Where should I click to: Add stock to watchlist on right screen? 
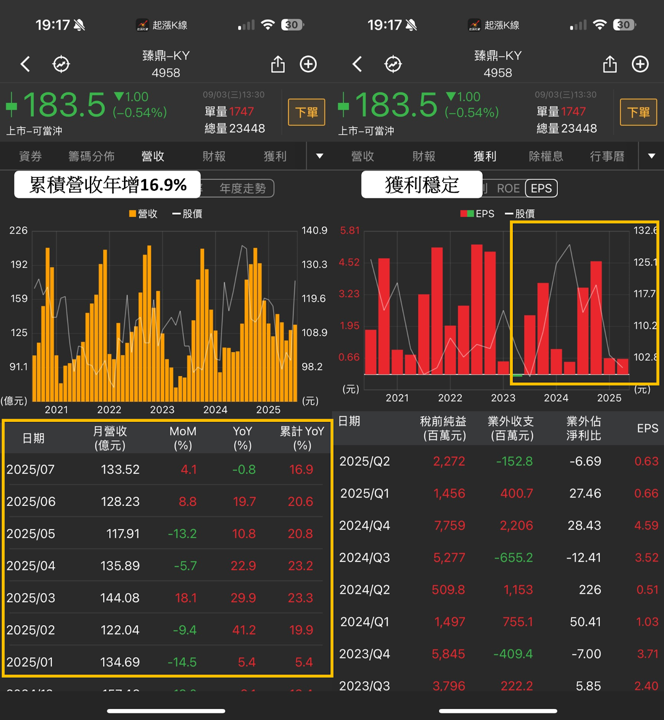640,64
